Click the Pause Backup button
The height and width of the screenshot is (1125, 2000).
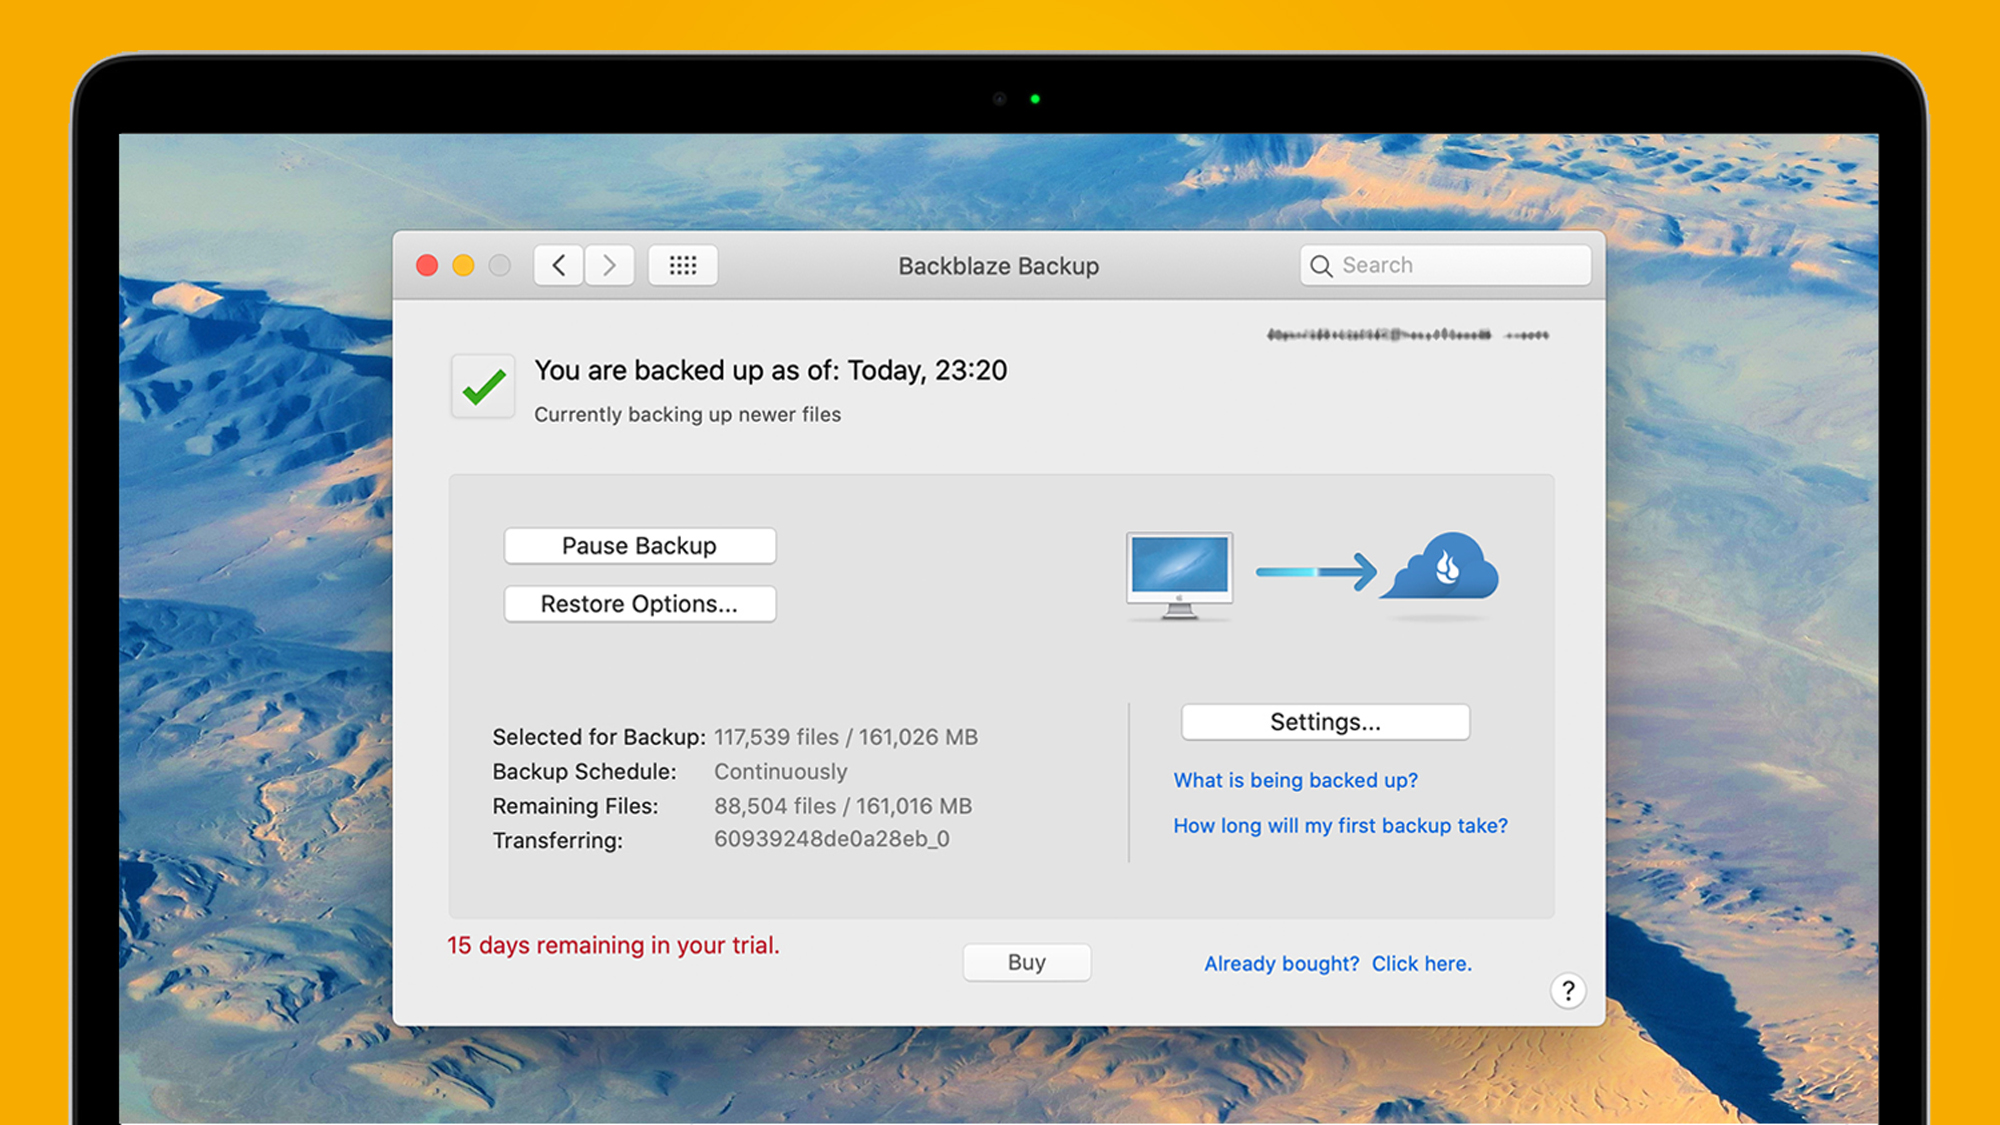[x=637, y=545]
